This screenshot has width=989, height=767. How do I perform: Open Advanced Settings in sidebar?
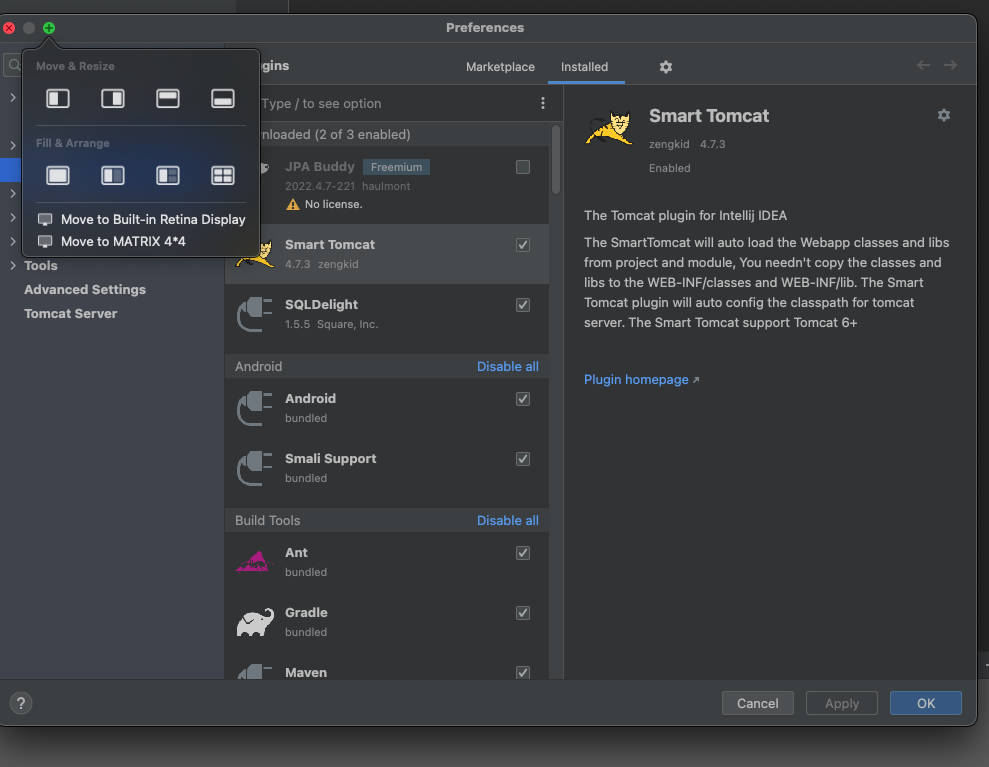[x=85, y=290]
